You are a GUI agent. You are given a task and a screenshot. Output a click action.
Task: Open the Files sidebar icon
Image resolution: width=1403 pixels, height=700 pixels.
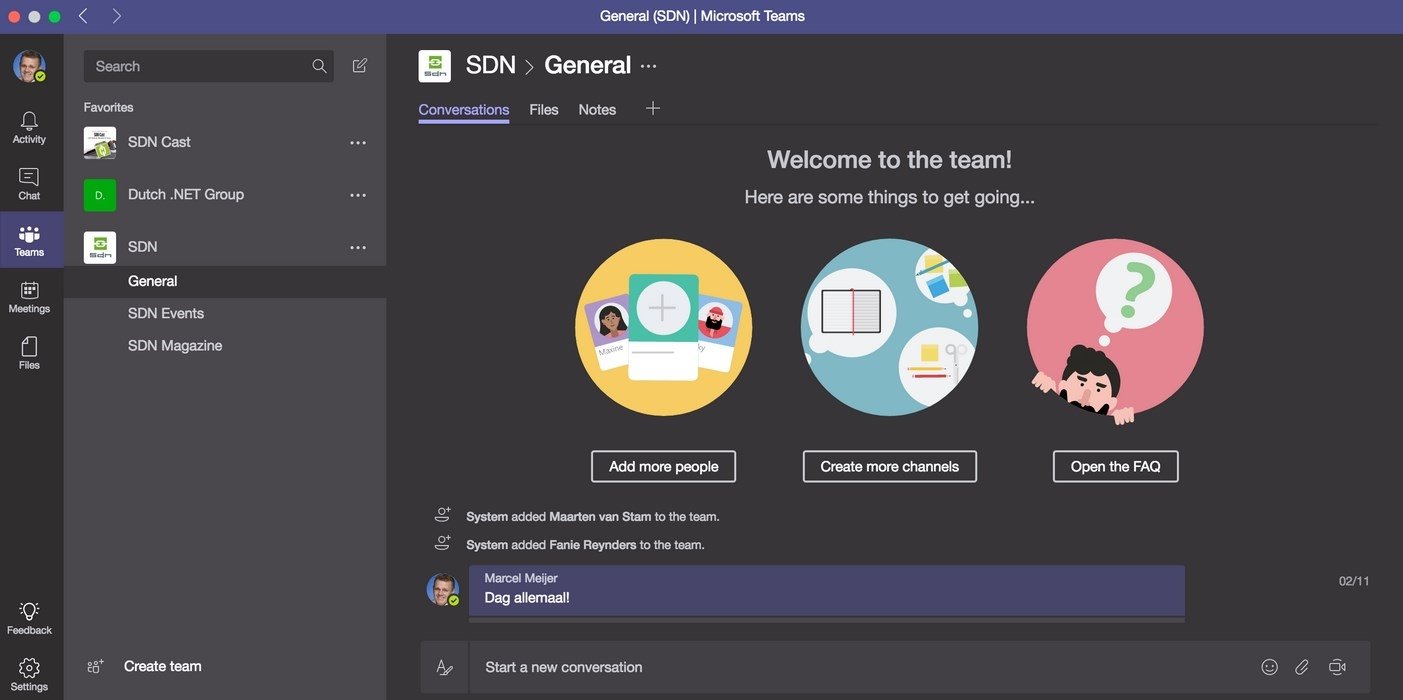[29, 346]
